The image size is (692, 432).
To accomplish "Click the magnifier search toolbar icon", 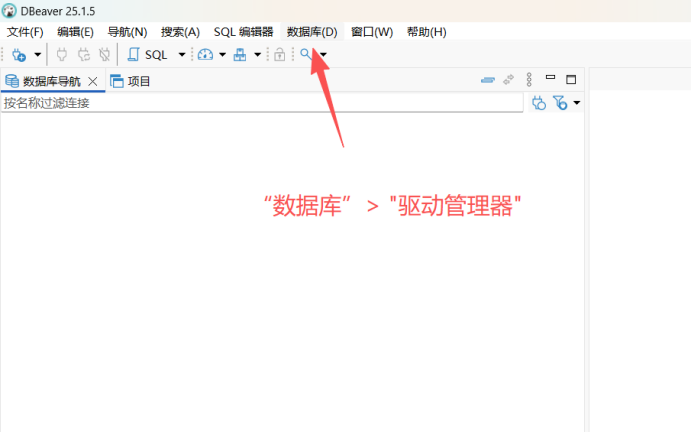I will point(305,54).
